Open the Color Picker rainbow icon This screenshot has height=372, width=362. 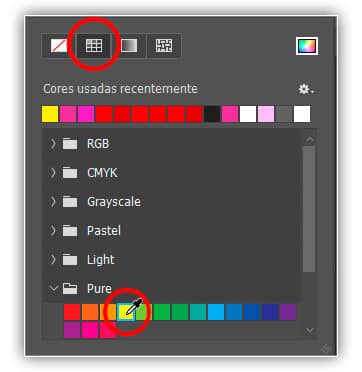coord(307,46)
